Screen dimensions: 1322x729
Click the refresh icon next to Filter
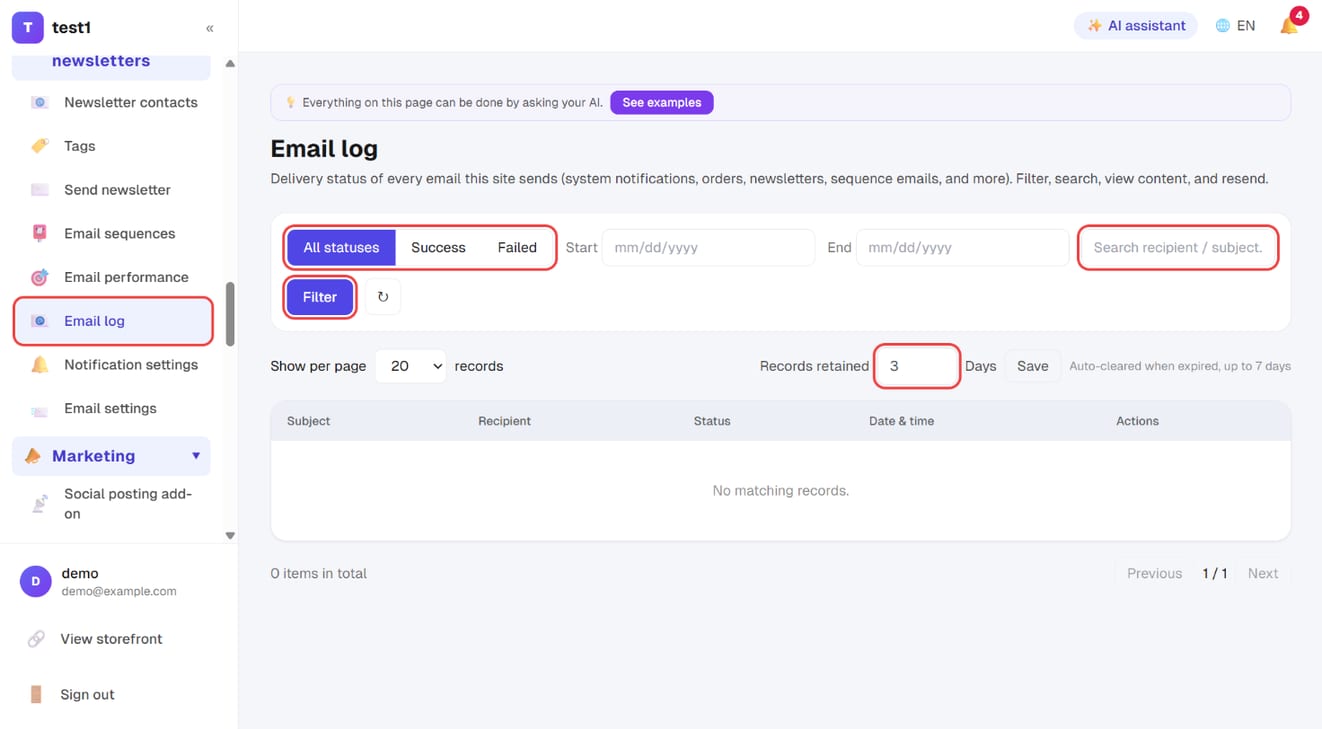click(382, 297)
